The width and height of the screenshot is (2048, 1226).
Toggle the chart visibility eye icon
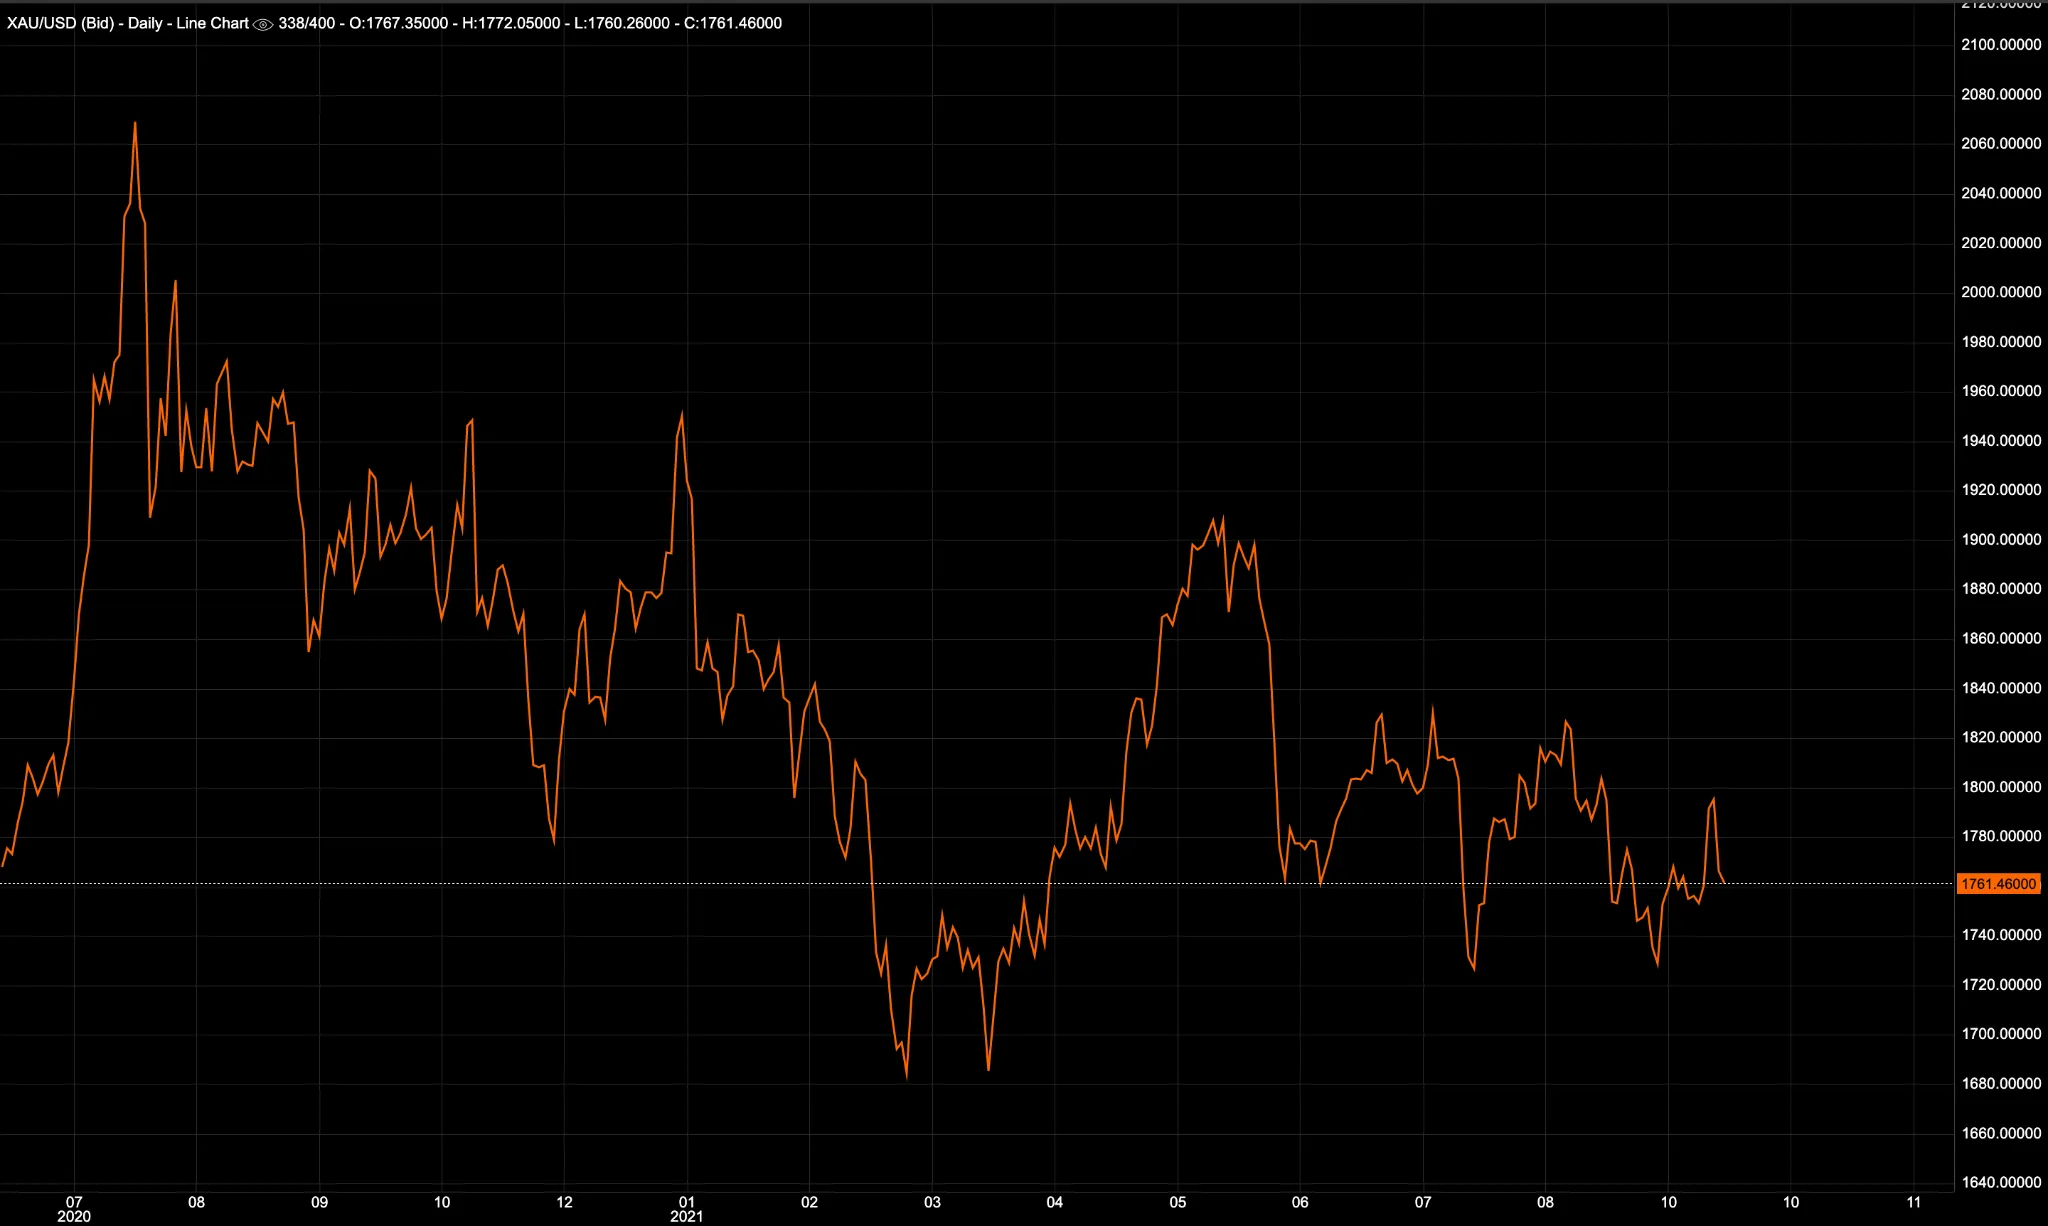pyautogui.click(x=263, y=24)
